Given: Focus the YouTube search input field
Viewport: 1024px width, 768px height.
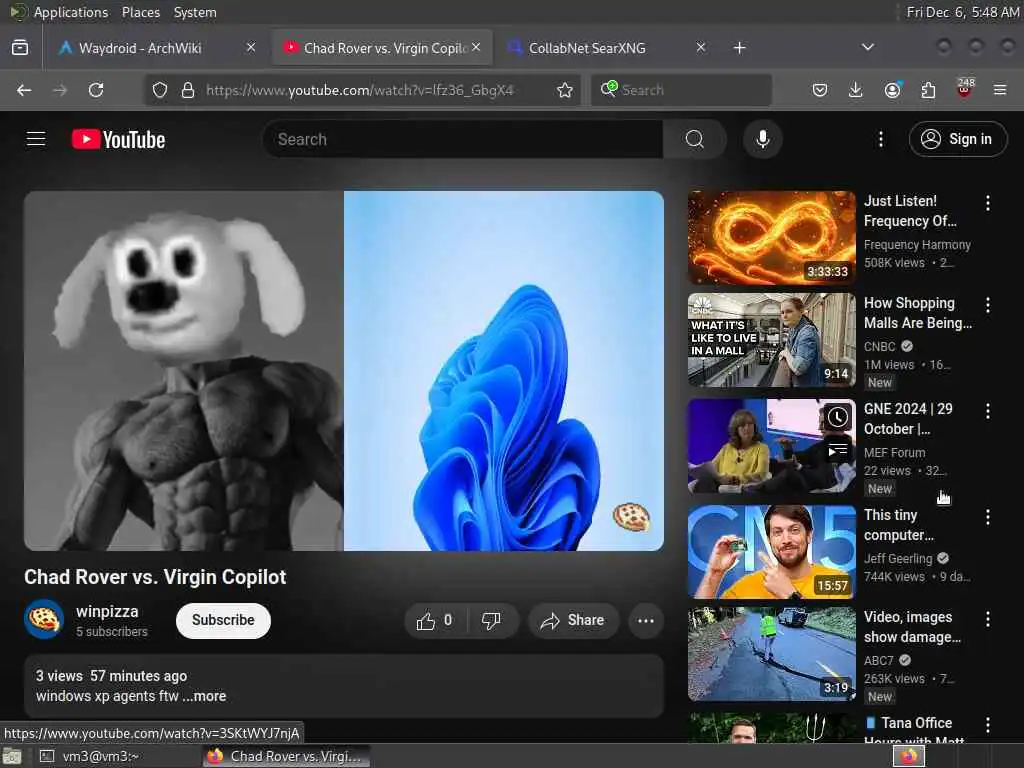Looking at the screenshot, I should click(462, 139).
